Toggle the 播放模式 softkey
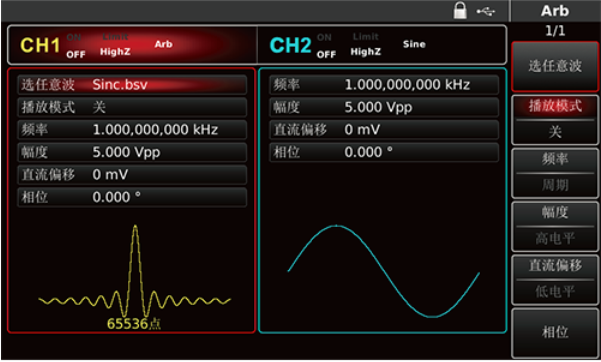The image size is (601, 362). [555, 119]
